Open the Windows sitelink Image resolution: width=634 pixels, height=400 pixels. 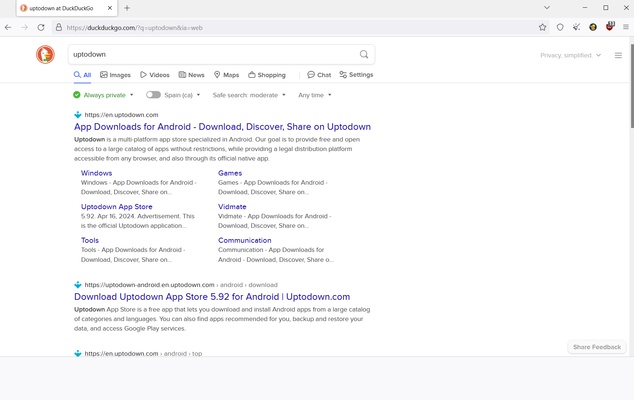[x=96, y=173]
